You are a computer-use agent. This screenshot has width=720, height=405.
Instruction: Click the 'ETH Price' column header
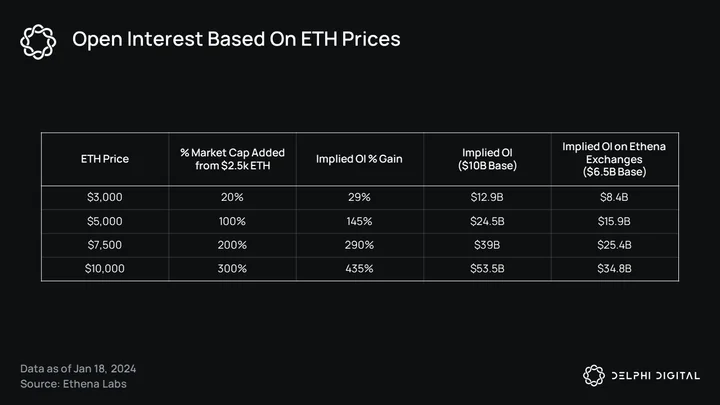[x=105, y=159]
